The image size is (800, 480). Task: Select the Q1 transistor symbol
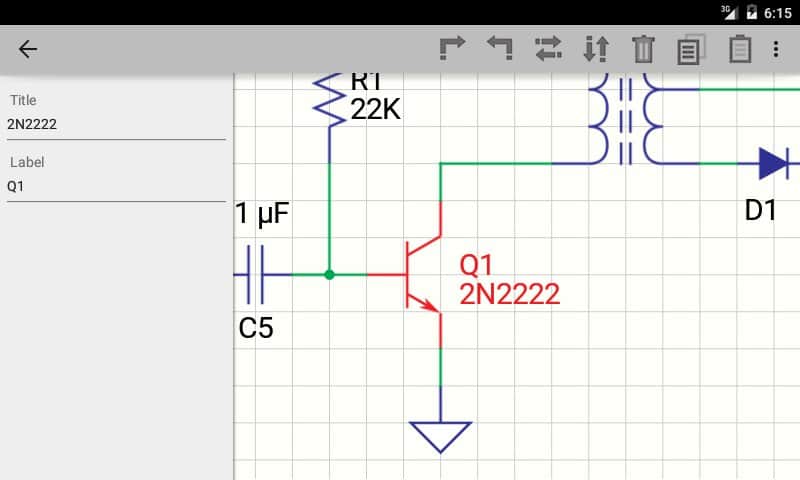pyautogui.click(x=422, y=273)
